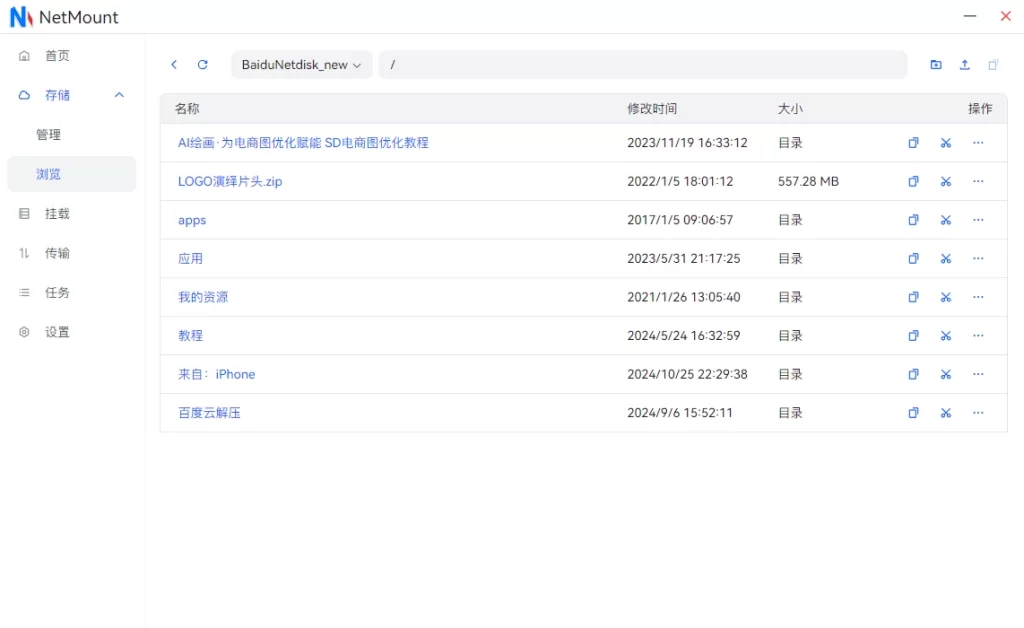
Task: Select 传输 in the sidebar
Action: (57, 253)
